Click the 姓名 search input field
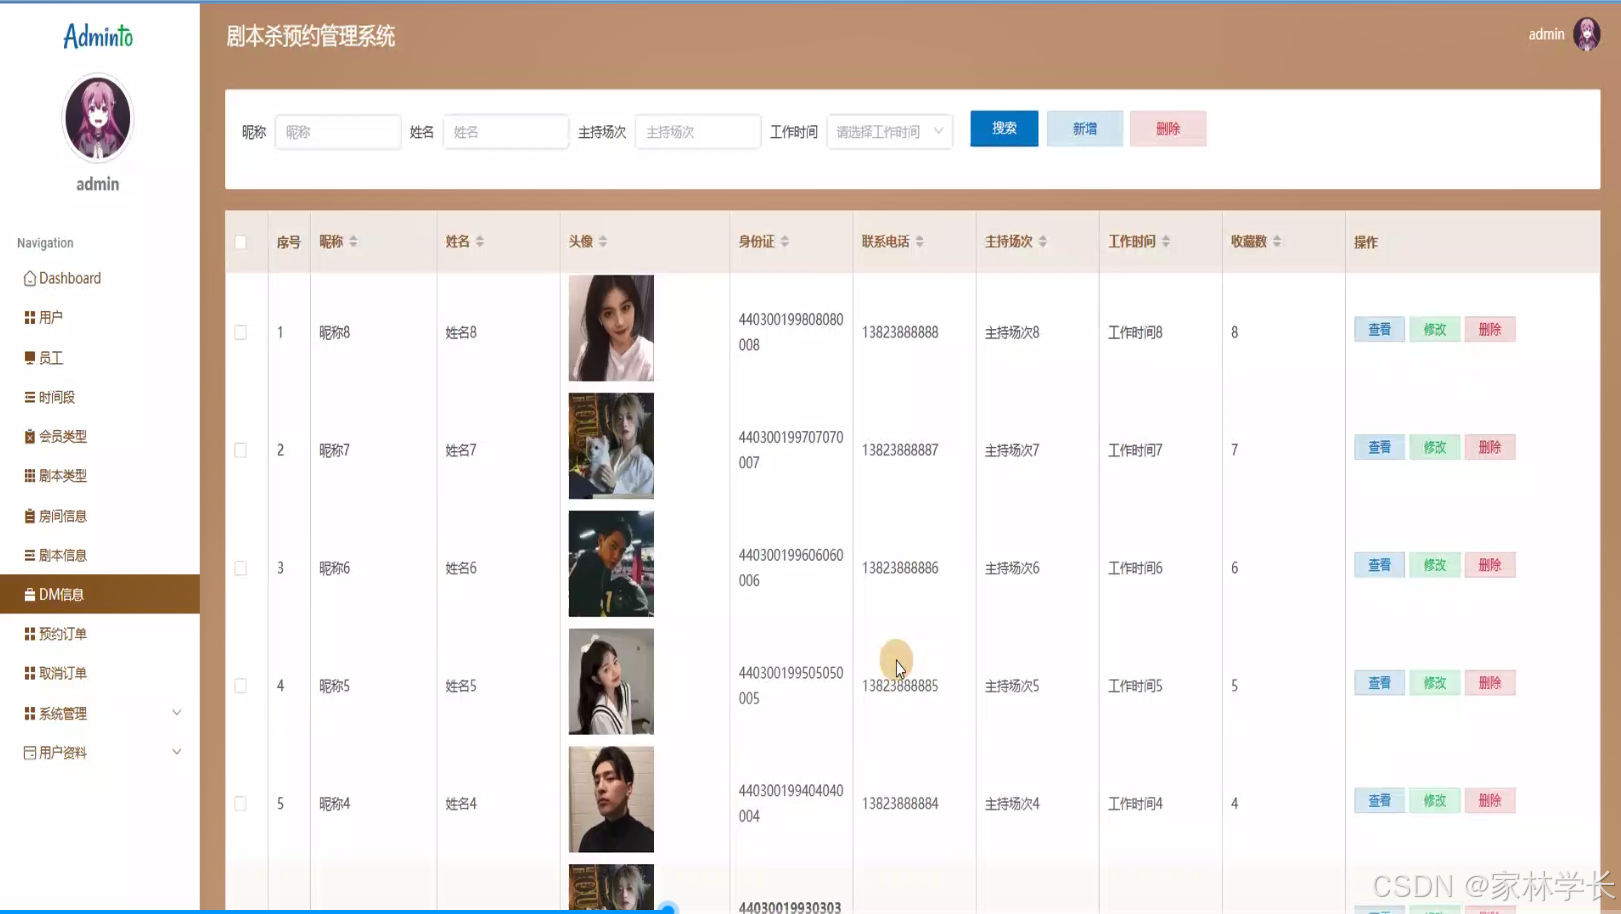The image size is (1621, 914). pos(506,131)
